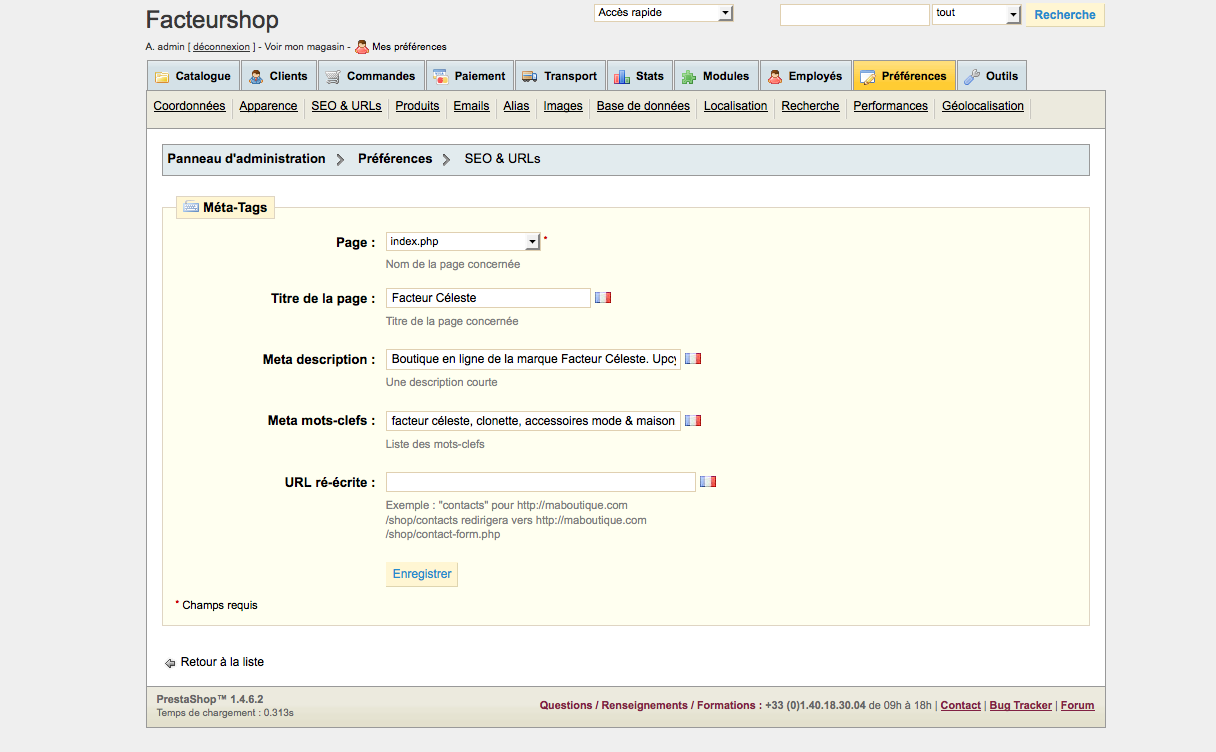
Task: Click the Stats bar chart icon
Action: tap(621, 76)
